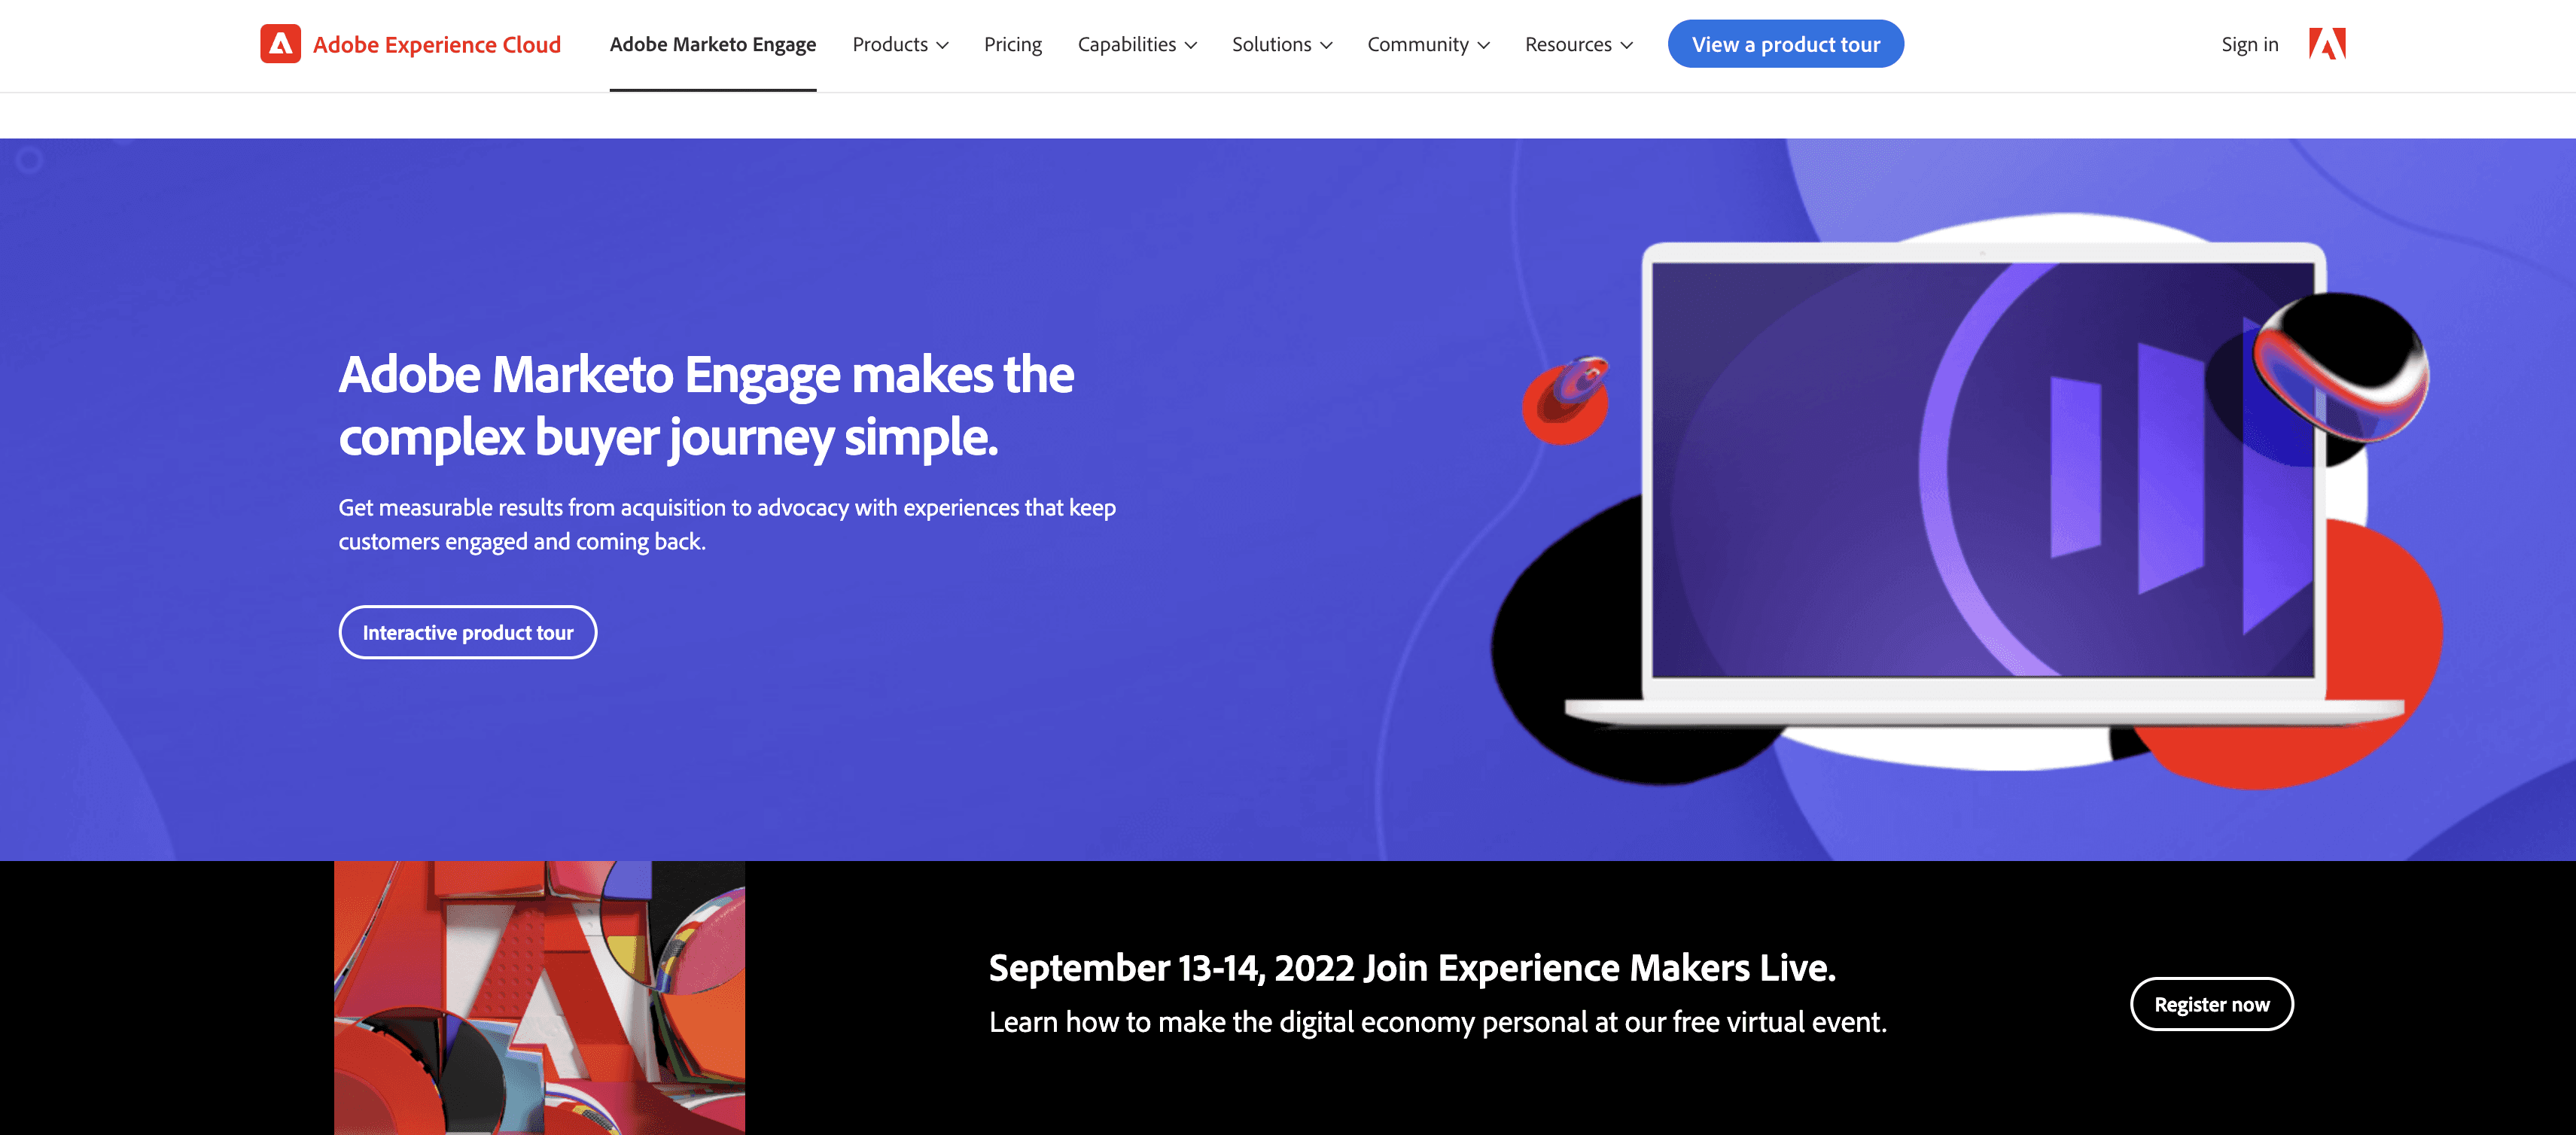Click the View a product tour button
The image size is (2576, 1135).
pos(1786,44)
